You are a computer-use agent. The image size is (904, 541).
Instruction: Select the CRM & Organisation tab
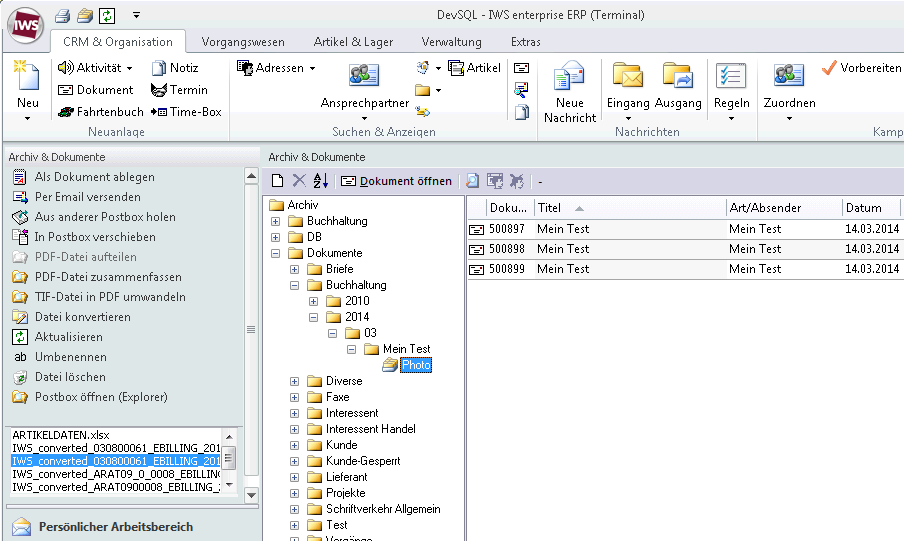(118, 42)
